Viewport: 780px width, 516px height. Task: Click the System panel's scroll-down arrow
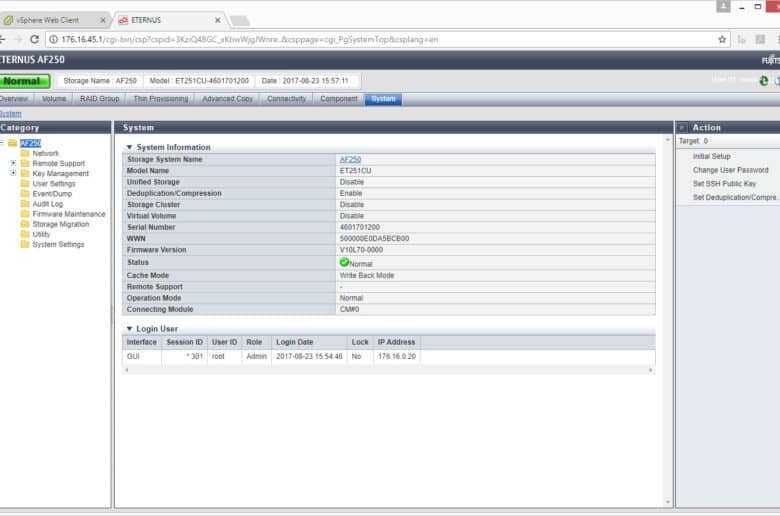click(668, 502)
